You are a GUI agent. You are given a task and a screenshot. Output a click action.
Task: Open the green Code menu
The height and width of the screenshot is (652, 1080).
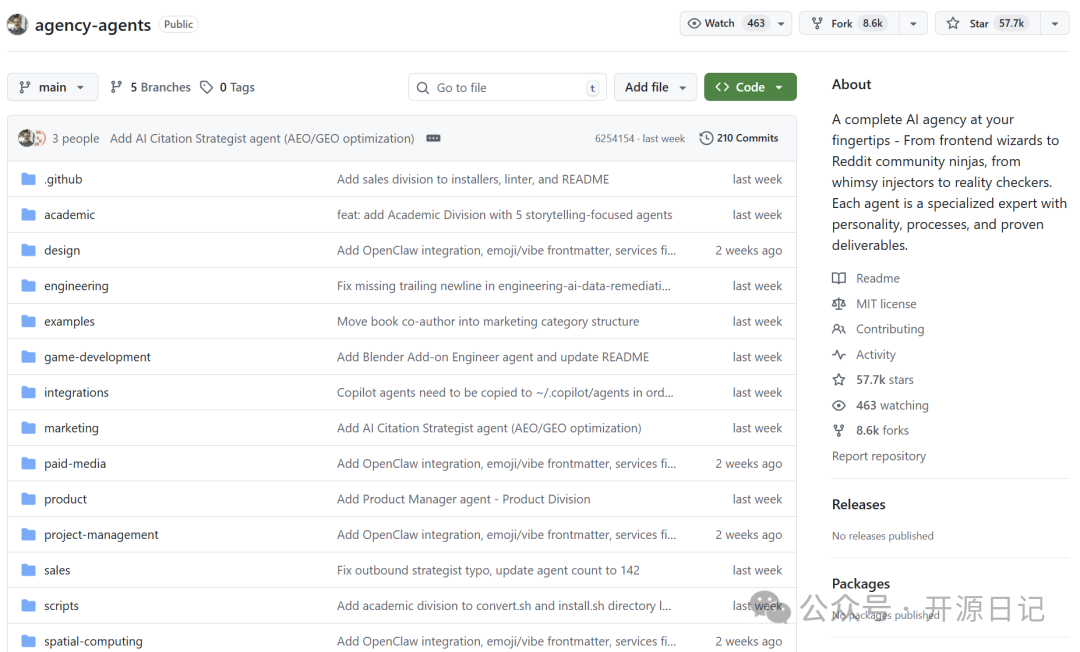(x=750, y=87)
